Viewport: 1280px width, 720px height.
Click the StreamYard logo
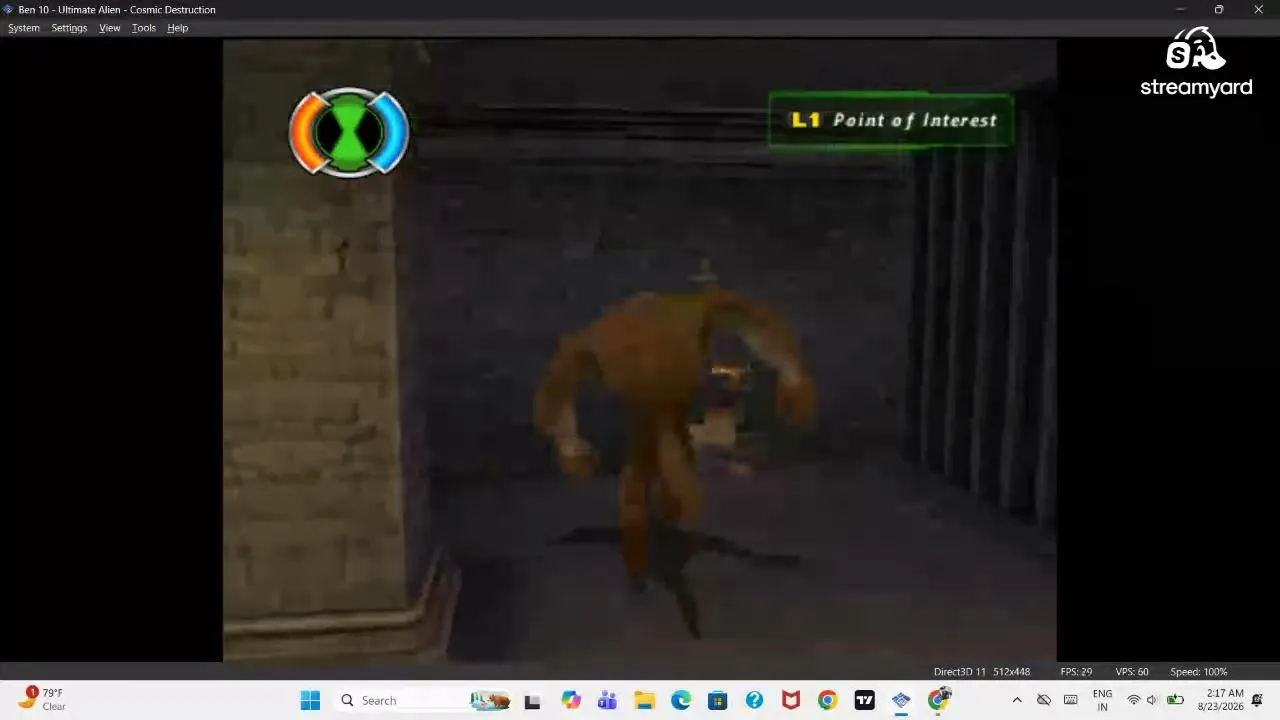(1196, 62)
